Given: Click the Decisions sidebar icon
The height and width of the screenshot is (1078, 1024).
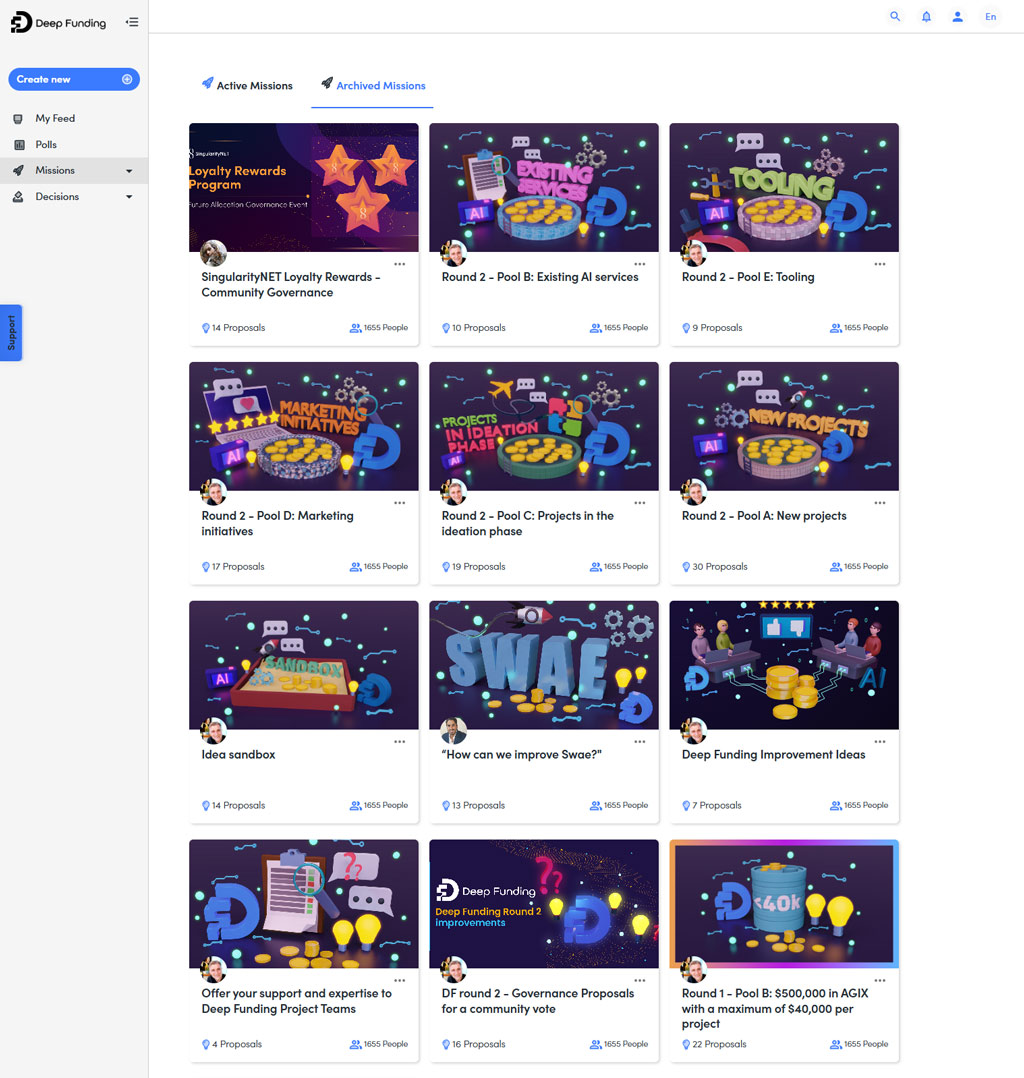Looking at the screenshot, I should pyautogui.click(x=19, y=197).
